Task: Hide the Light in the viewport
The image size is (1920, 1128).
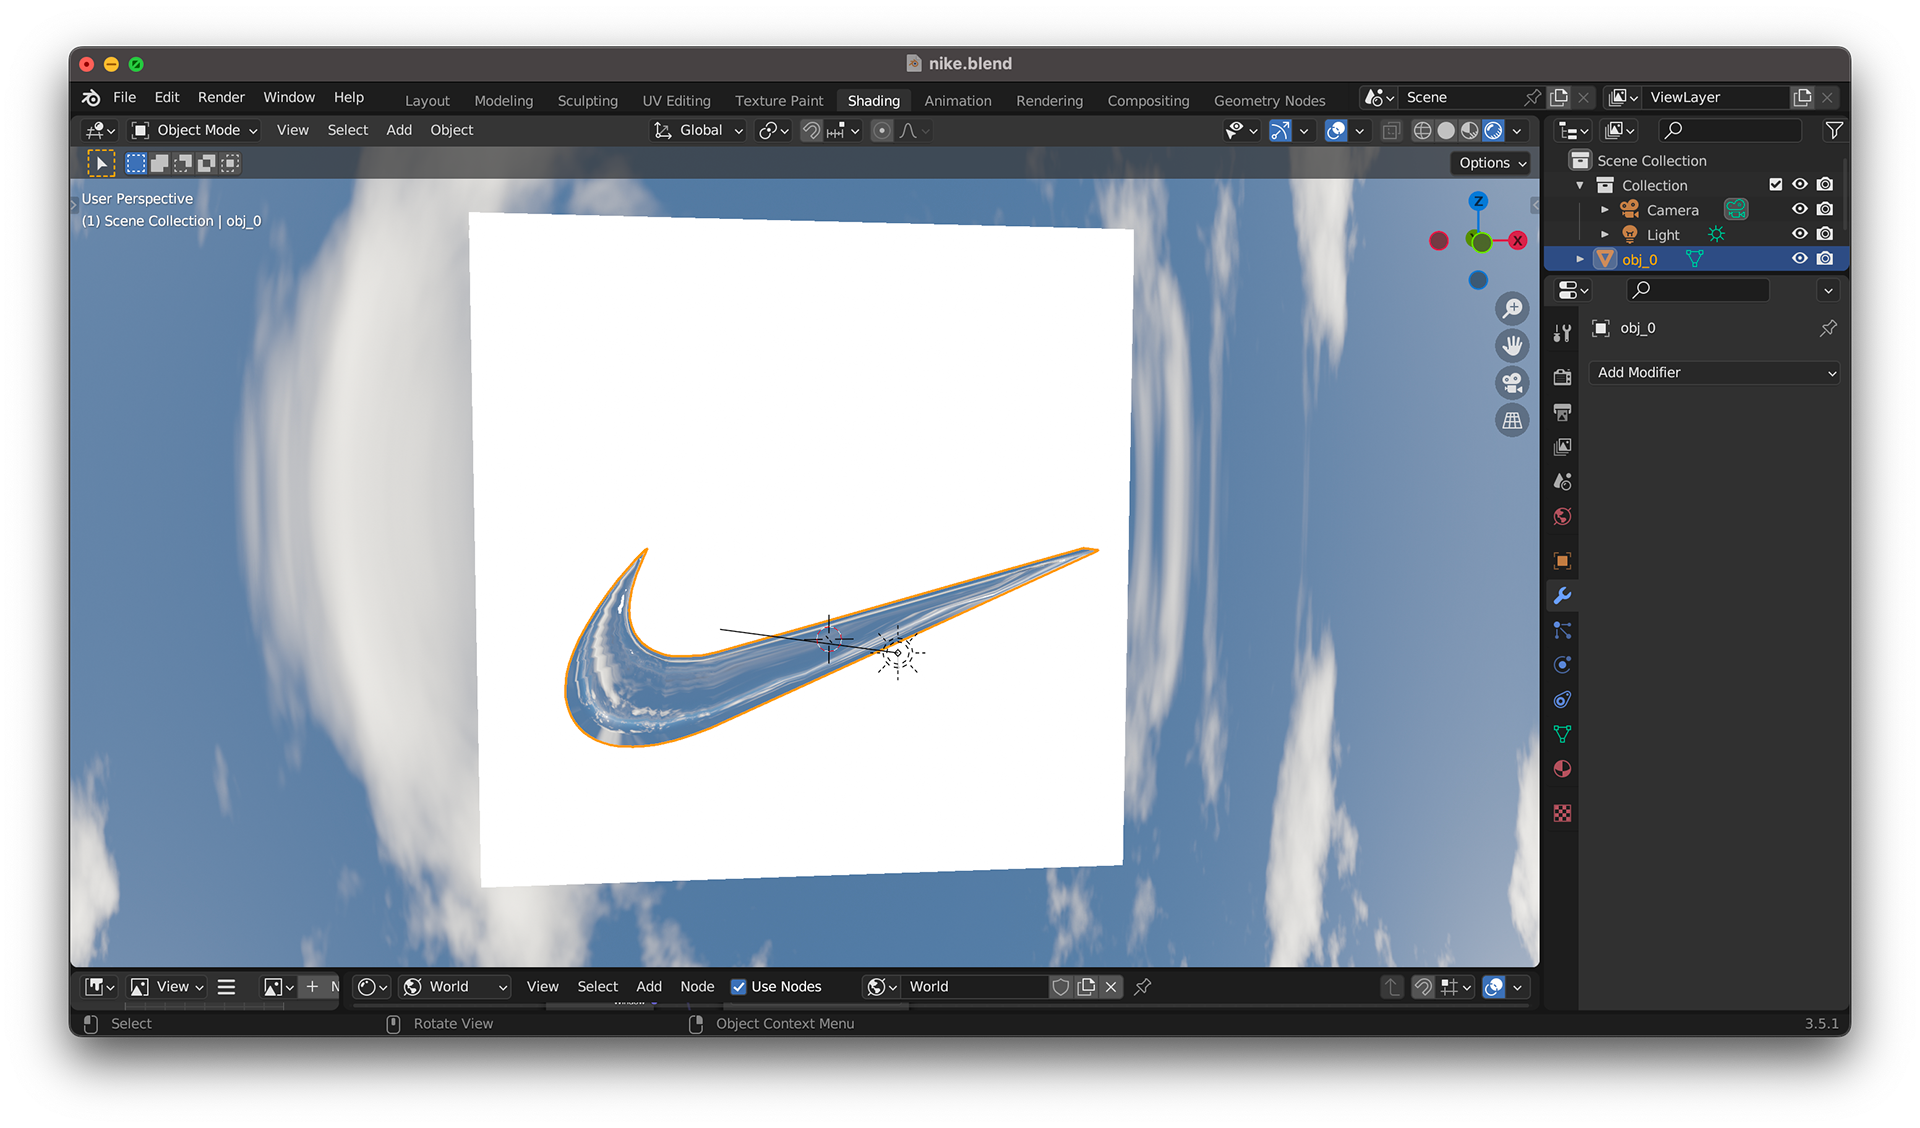Action: (x=1800, y=234)
